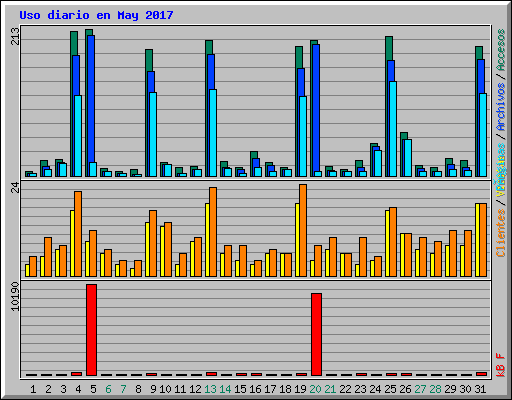Click the yellow bar for day 13
The image size is (512, 400).
(207, 240)
